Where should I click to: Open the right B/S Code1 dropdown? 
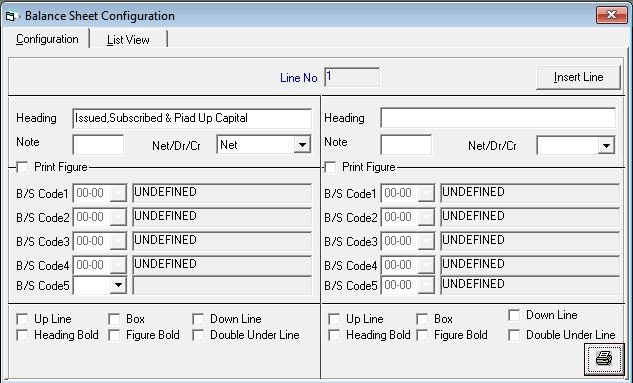point(426,193)
